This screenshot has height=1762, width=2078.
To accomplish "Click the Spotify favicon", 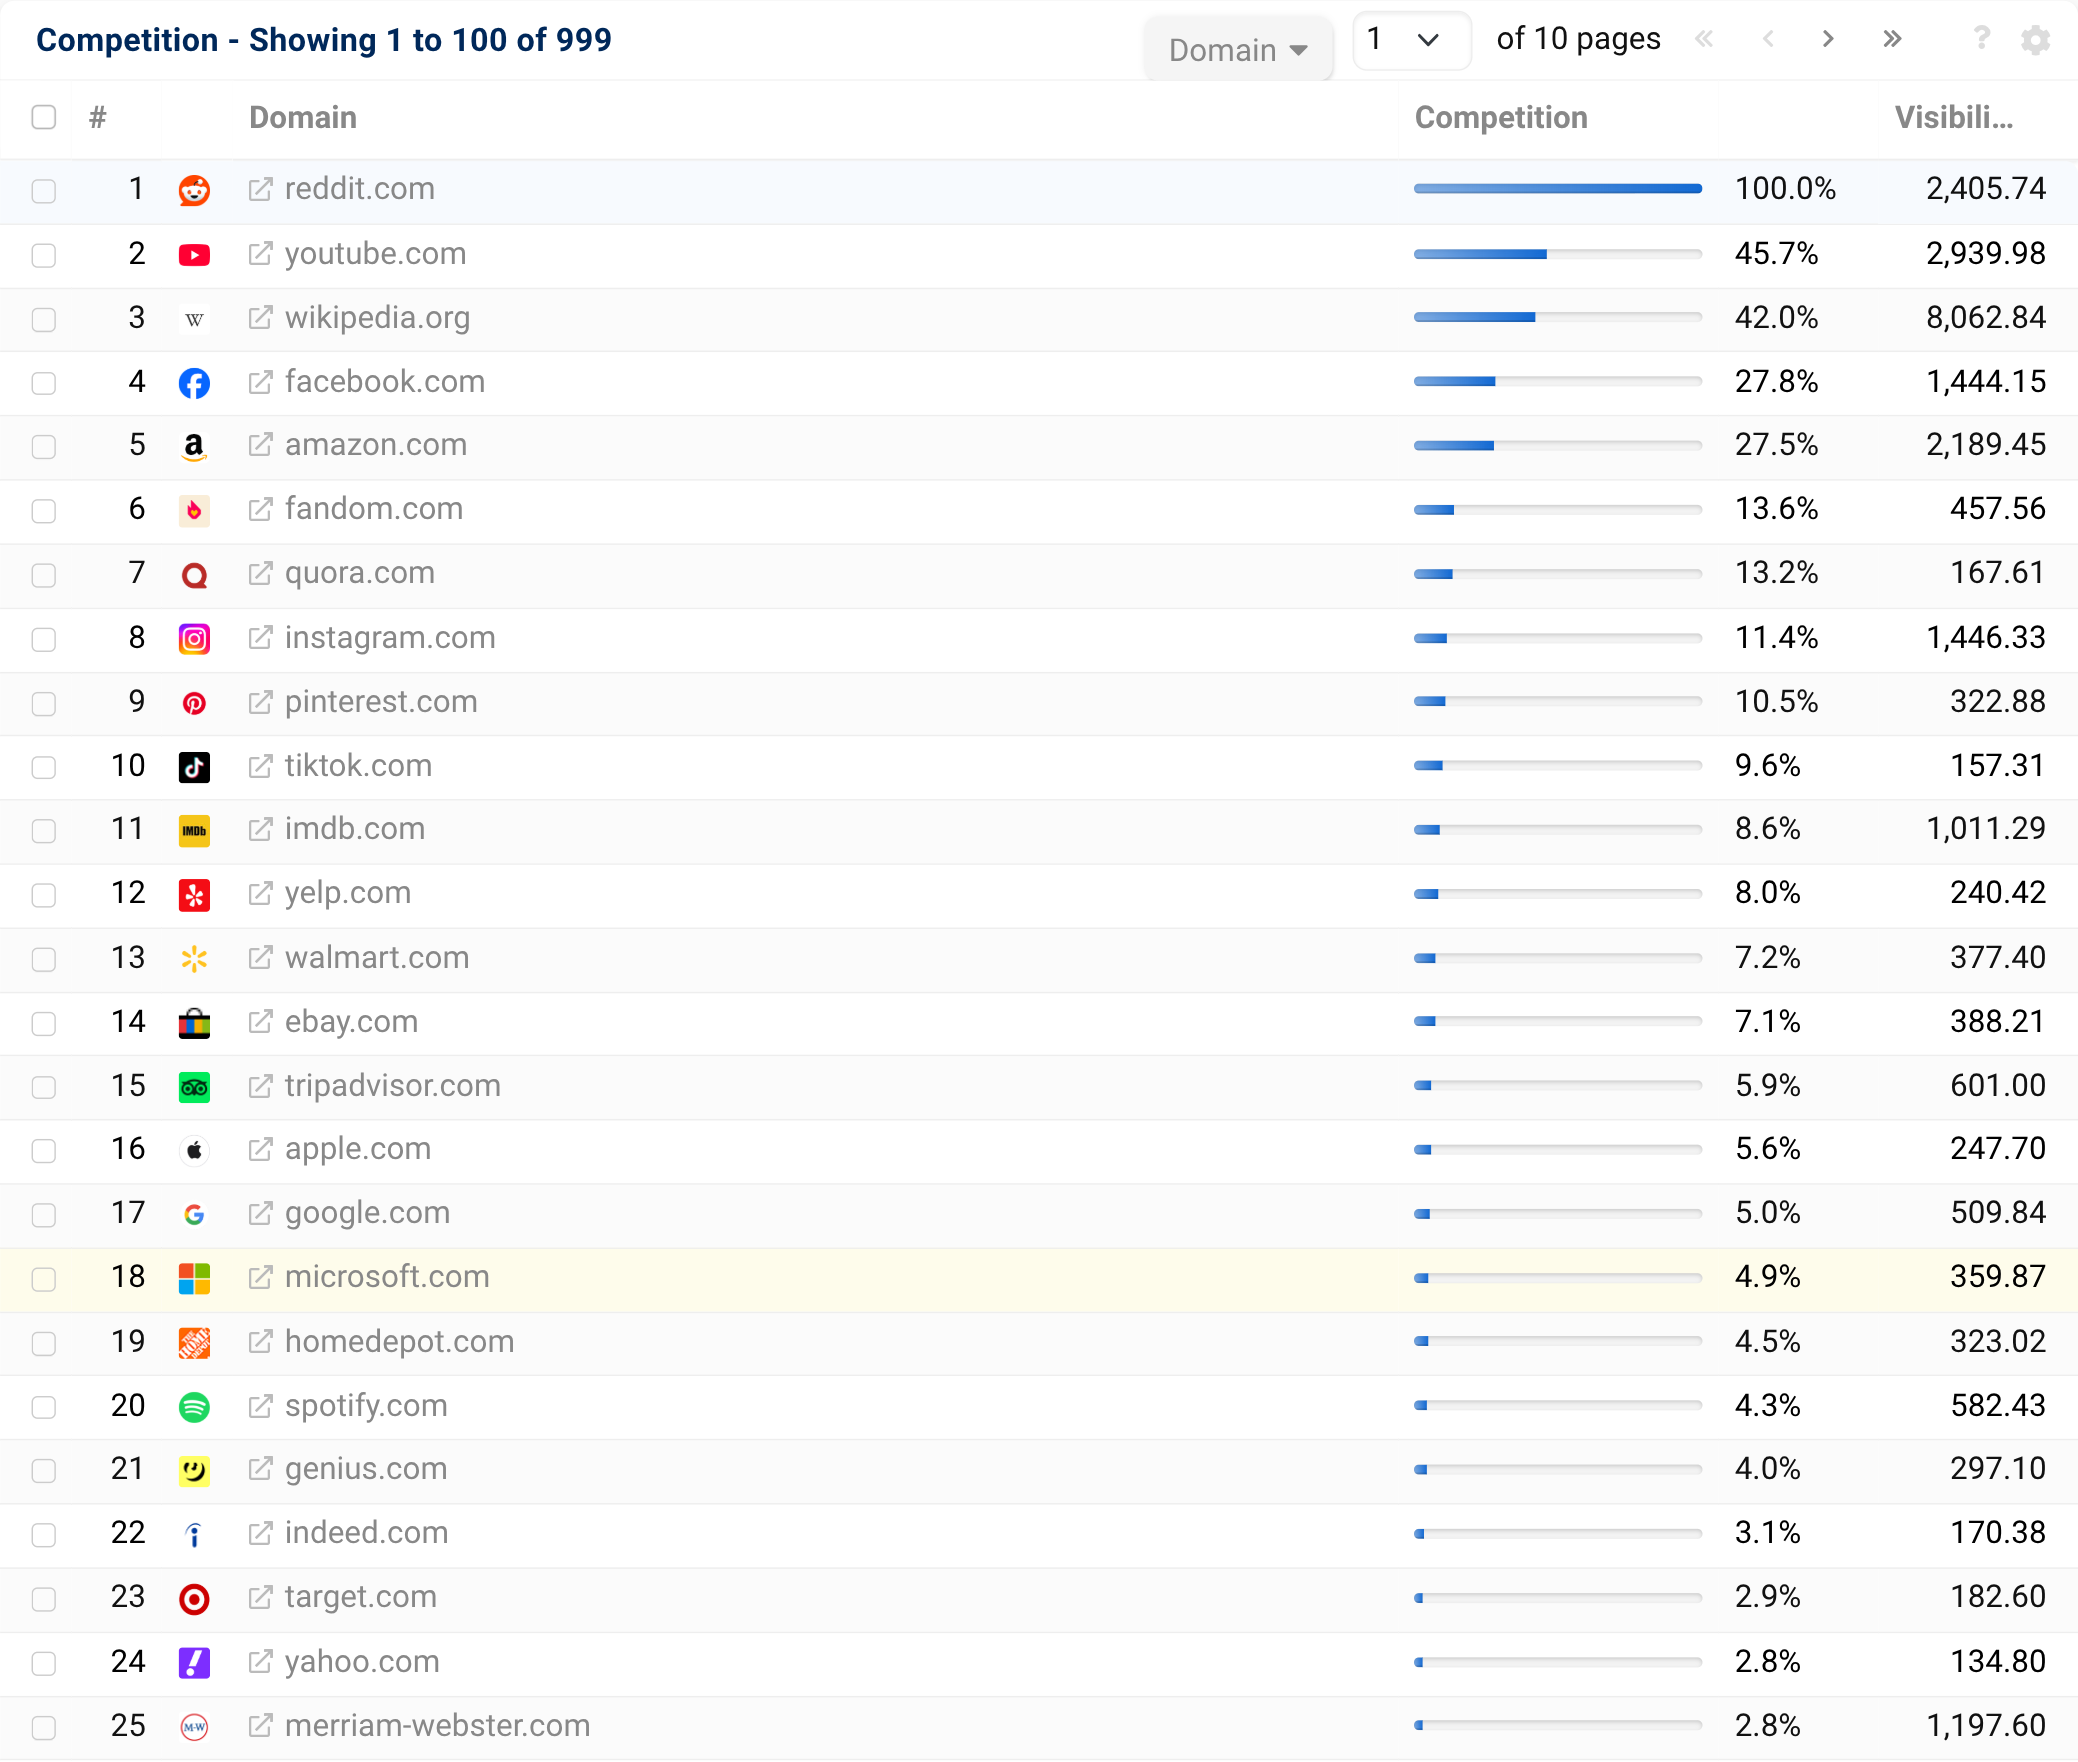I will [194, 1407].
